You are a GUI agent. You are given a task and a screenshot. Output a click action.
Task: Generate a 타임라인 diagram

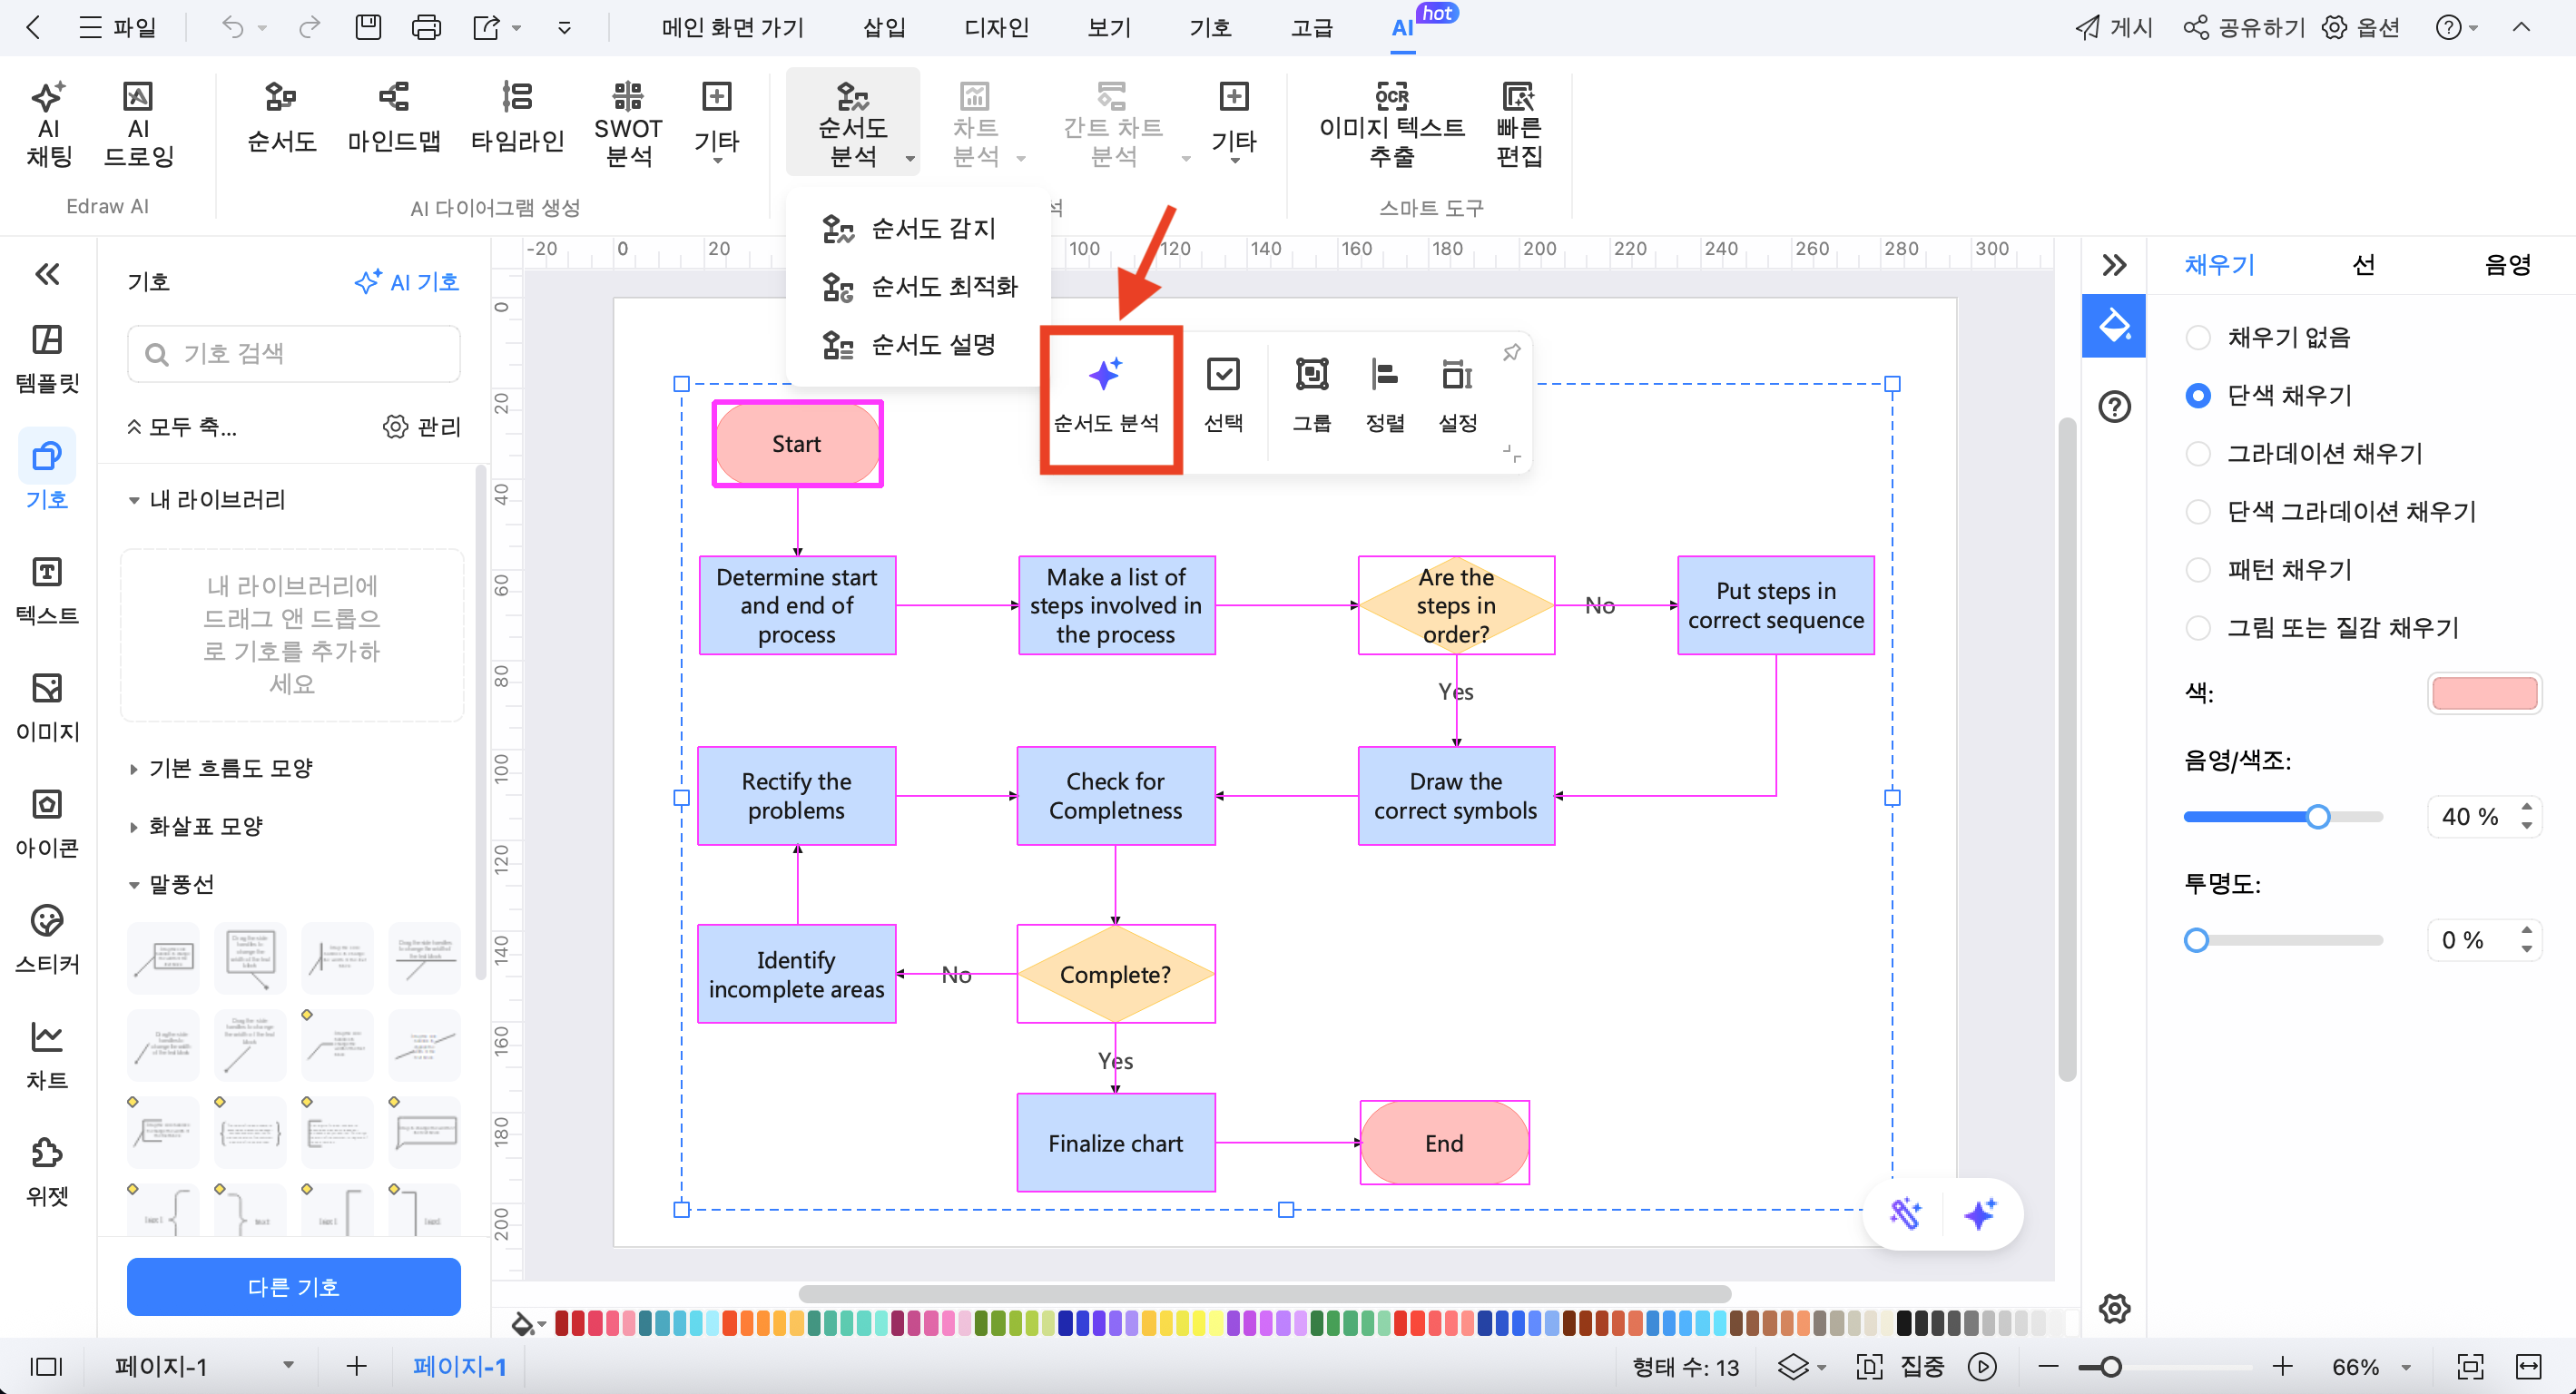[517, 116]
